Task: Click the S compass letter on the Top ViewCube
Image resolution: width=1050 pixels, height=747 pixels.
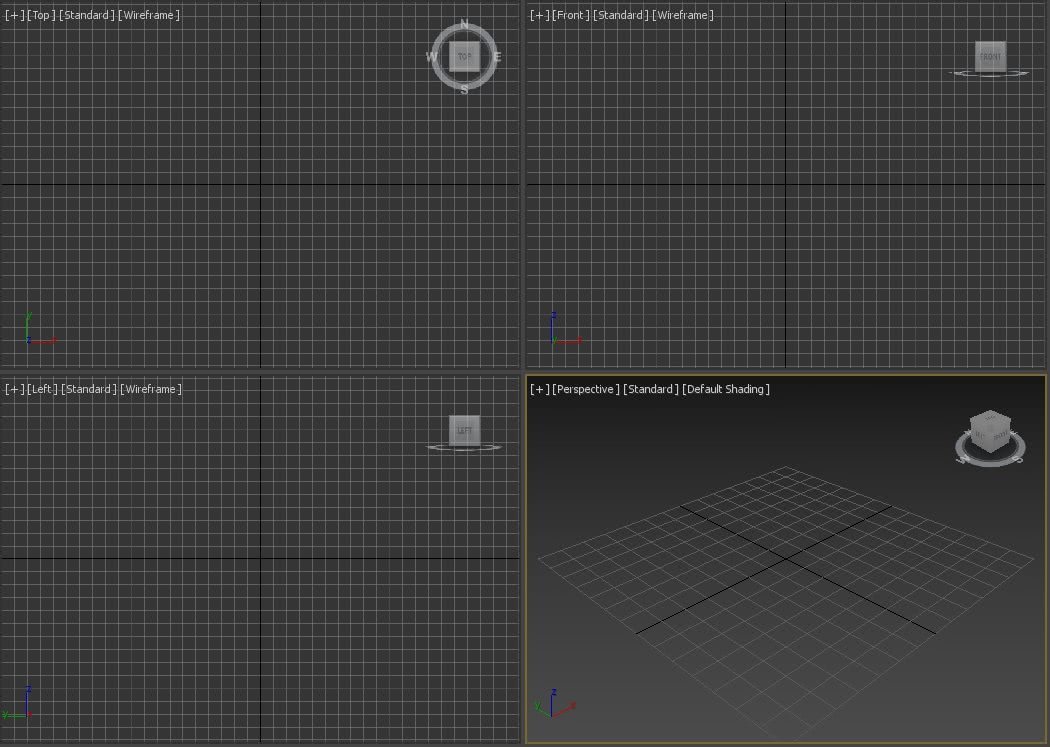Action: [464, 89]
